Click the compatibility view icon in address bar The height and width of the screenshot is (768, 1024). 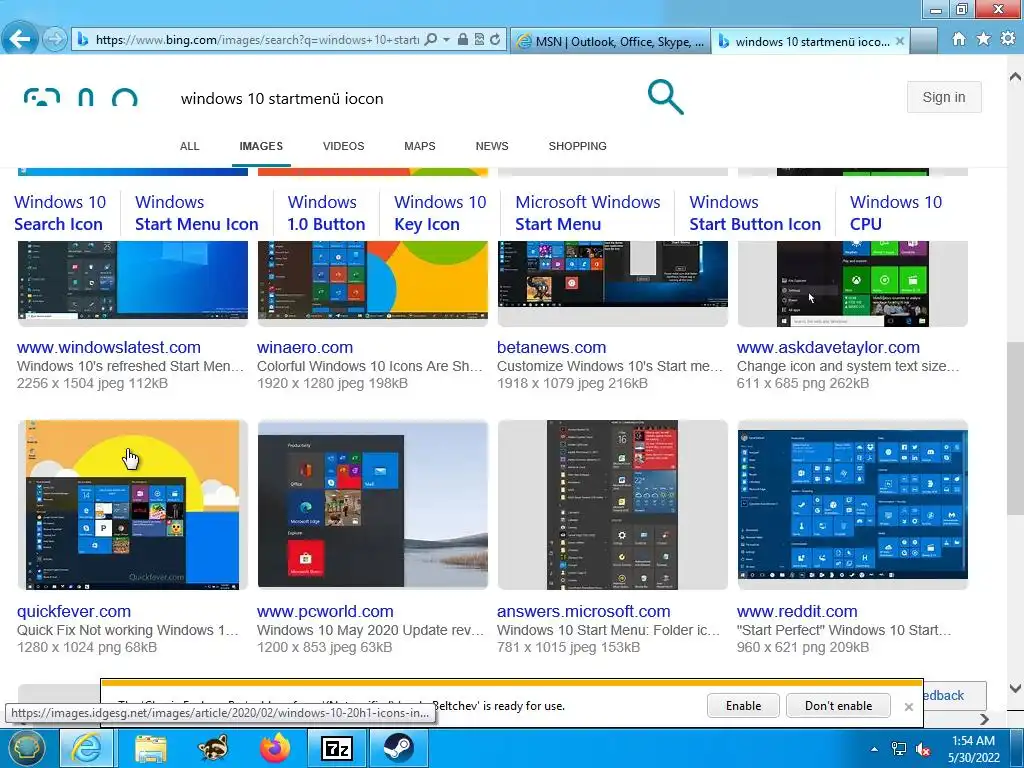pyautogui.click(x=479, y=40)
